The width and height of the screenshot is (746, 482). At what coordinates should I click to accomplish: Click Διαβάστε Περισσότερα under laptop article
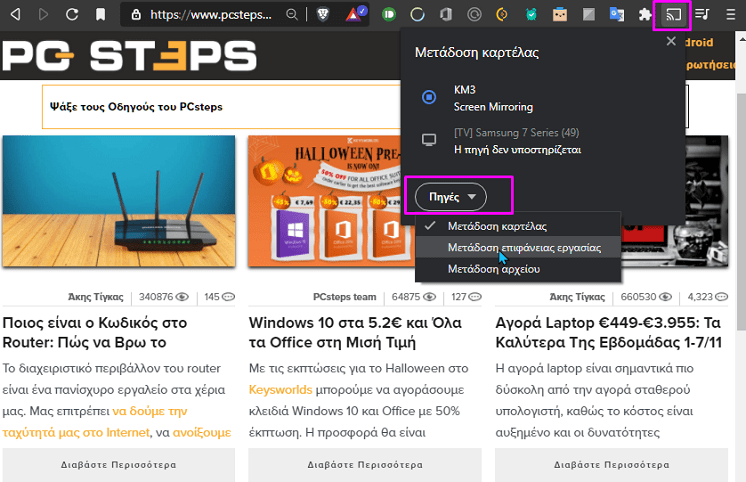611,465
